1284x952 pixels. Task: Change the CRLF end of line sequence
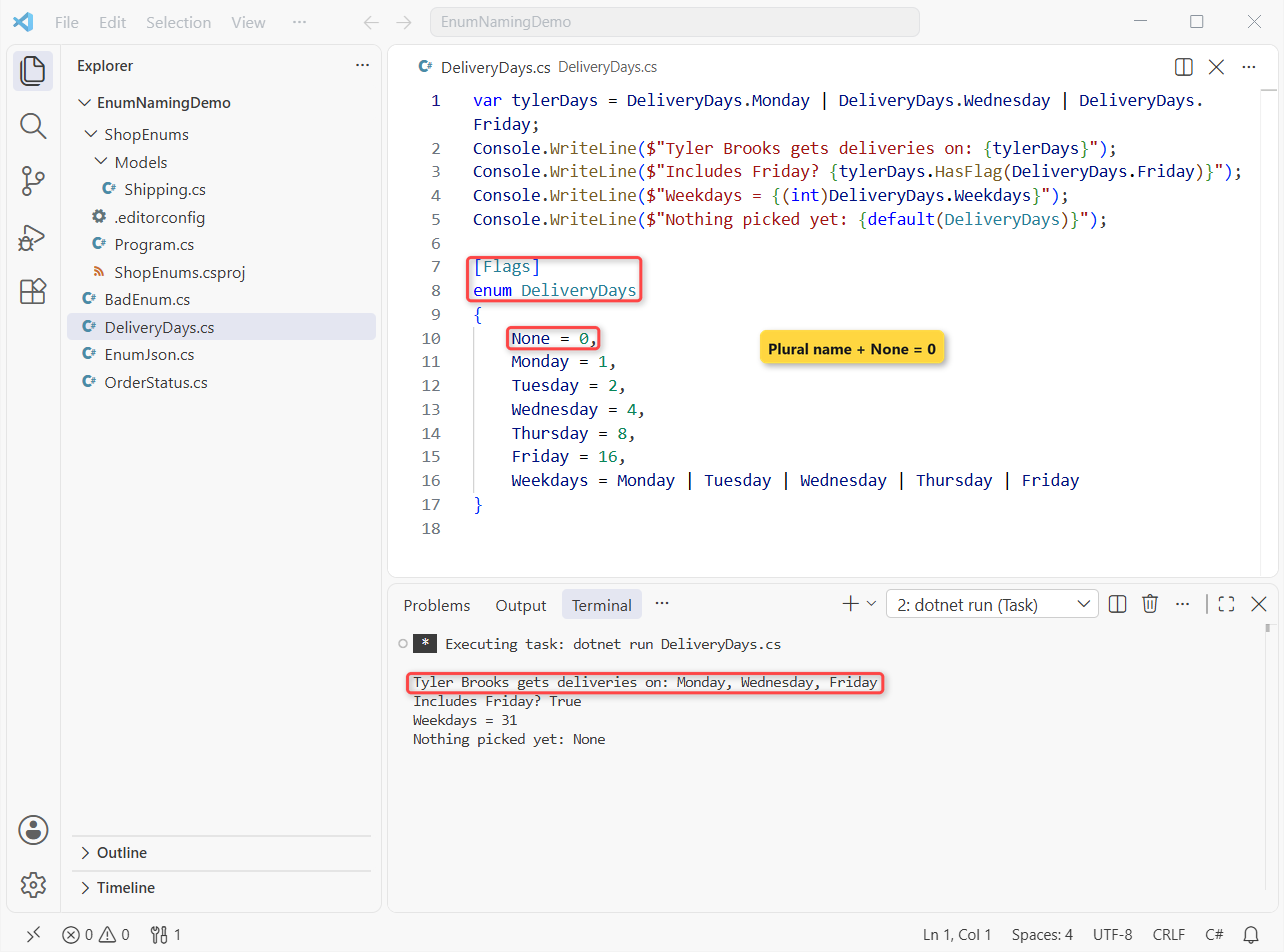[x=1169, y=935]
